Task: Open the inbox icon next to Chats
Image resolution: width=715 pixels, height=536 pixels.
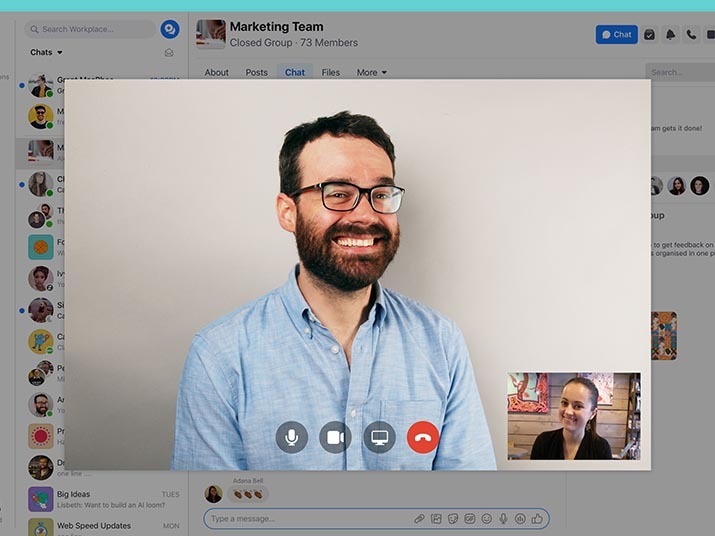Action: coord(169,53)
